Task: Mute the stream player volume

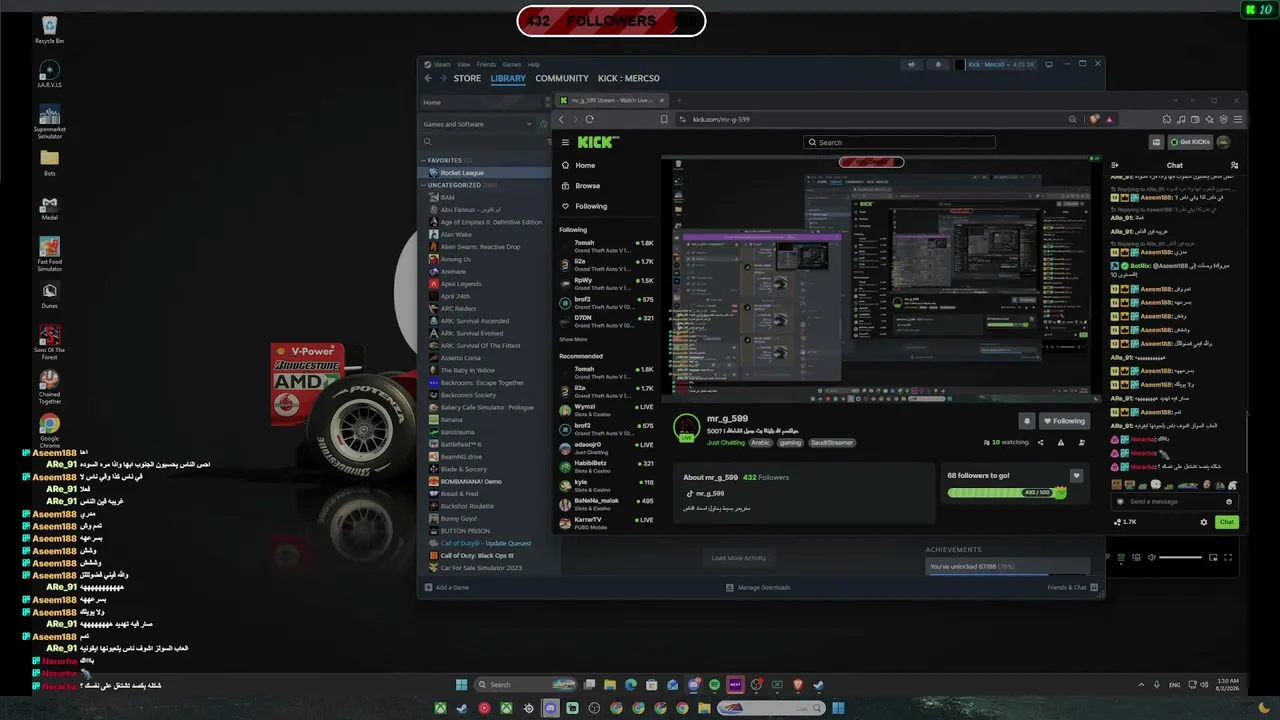Action: coord(1151,557)
